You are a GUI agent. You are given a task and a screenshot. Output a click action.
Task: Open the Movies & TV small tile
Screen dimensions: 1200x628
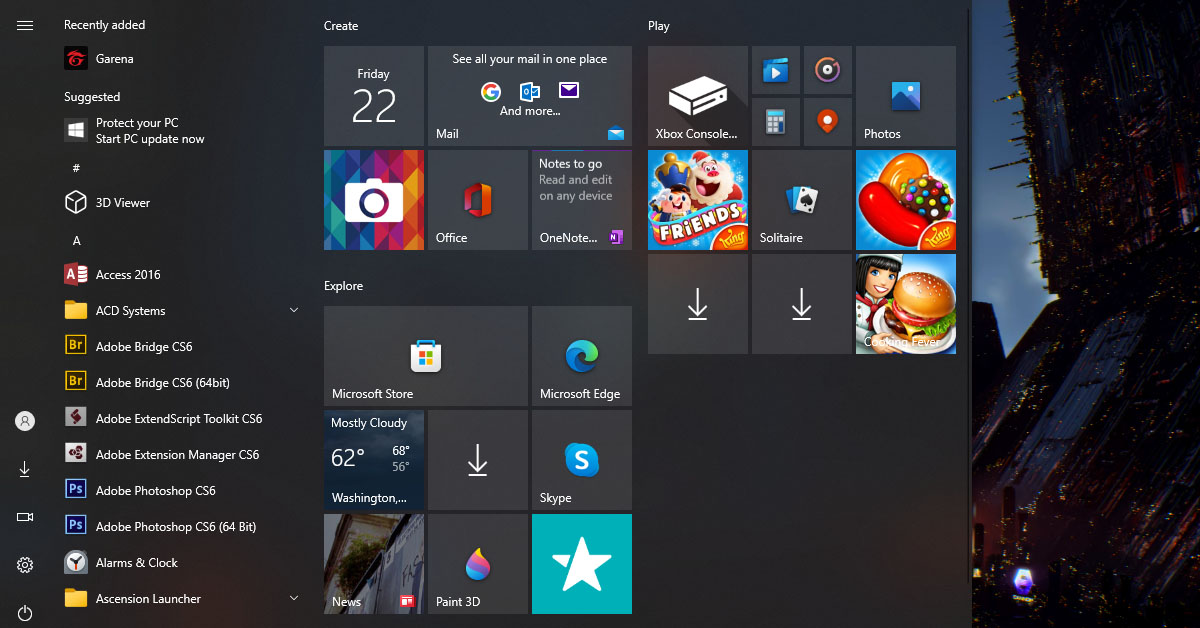(776, 70)
